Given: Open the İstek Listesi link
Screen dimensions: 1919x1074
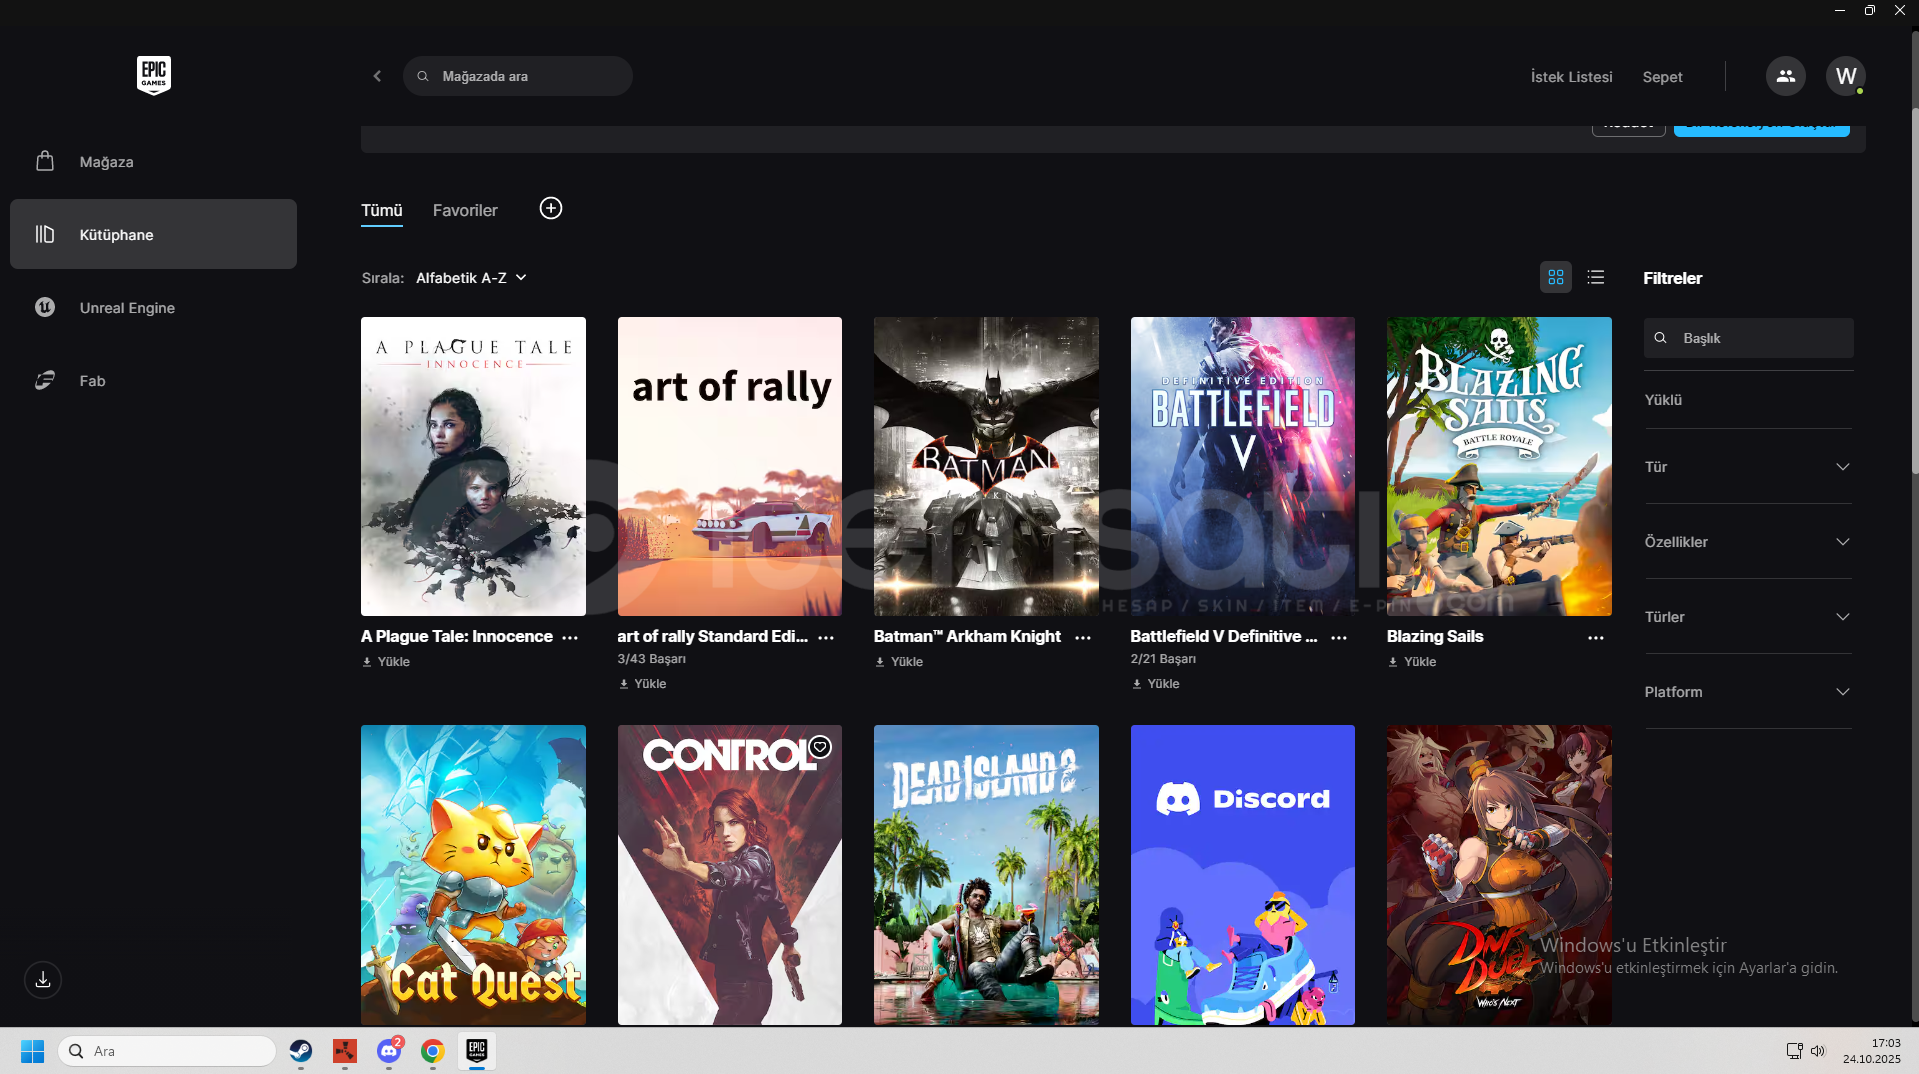Looking at the screenshot, I should point(1571,77).
